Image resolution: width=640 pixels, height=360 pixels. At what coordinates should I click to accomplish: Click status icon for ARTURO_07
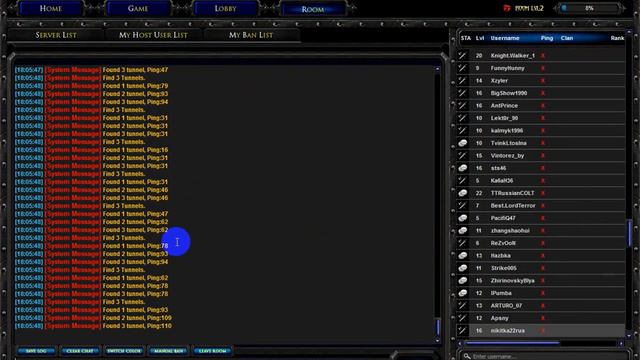point(462,305)
